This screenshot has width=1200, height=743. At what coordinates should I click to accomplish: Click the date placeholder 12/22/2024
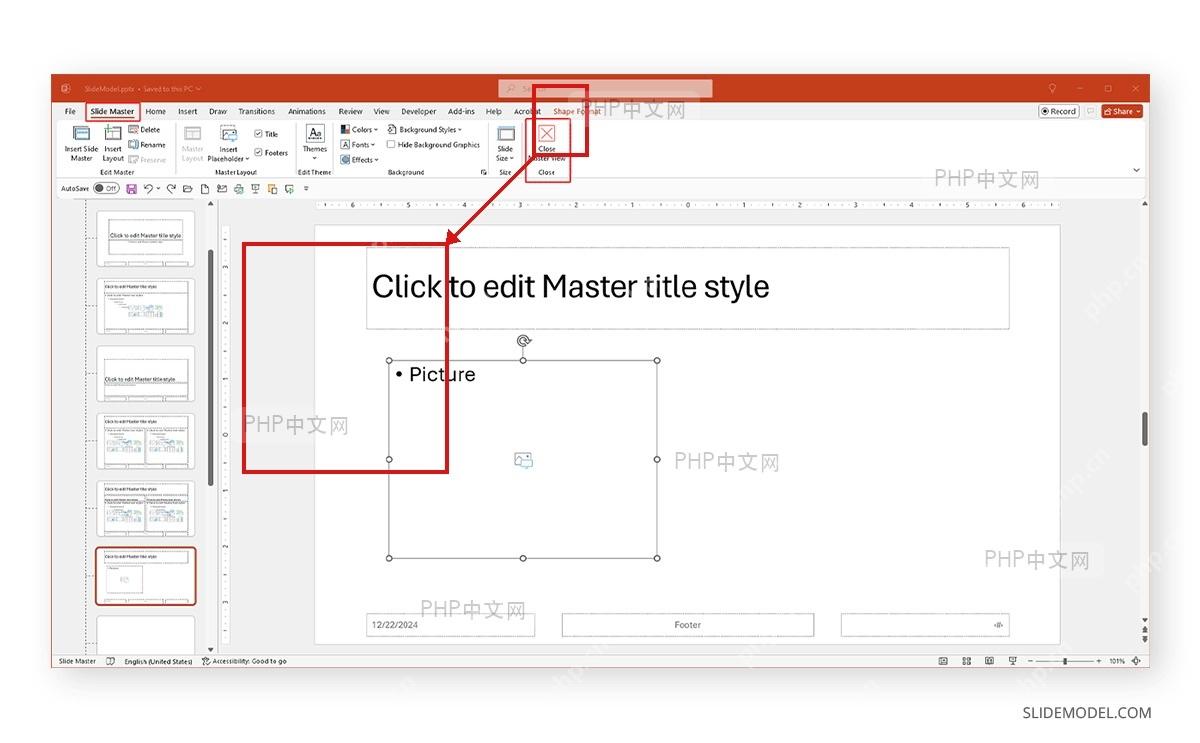(x=451, y=625)
